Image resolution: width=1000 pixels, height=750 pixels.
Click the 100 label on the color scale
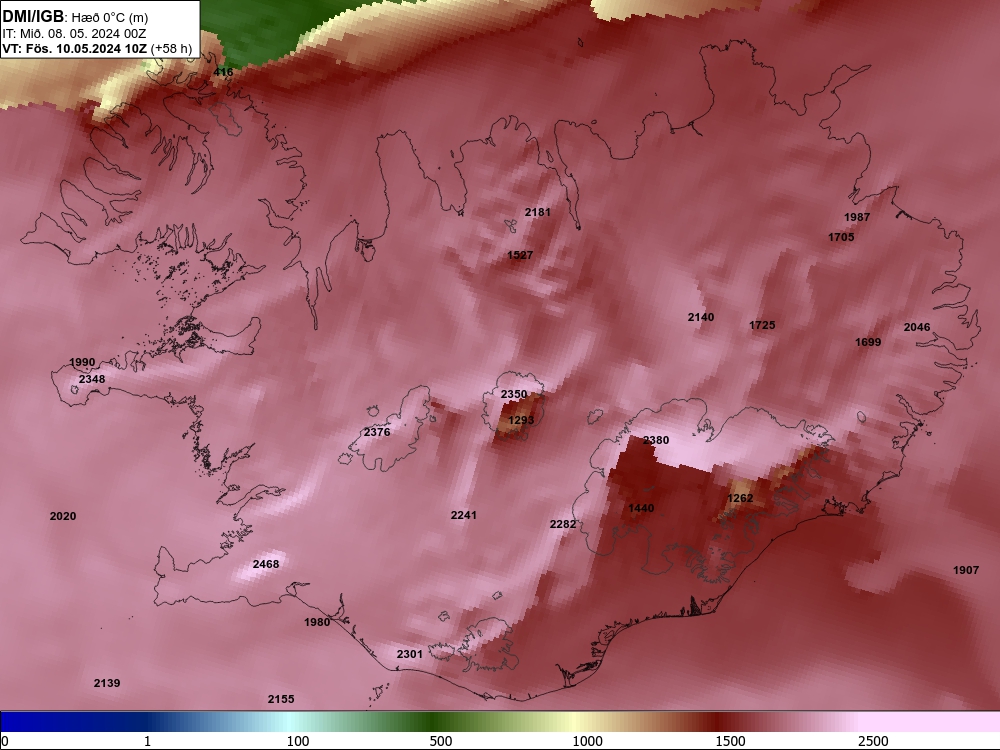[298, 741]
